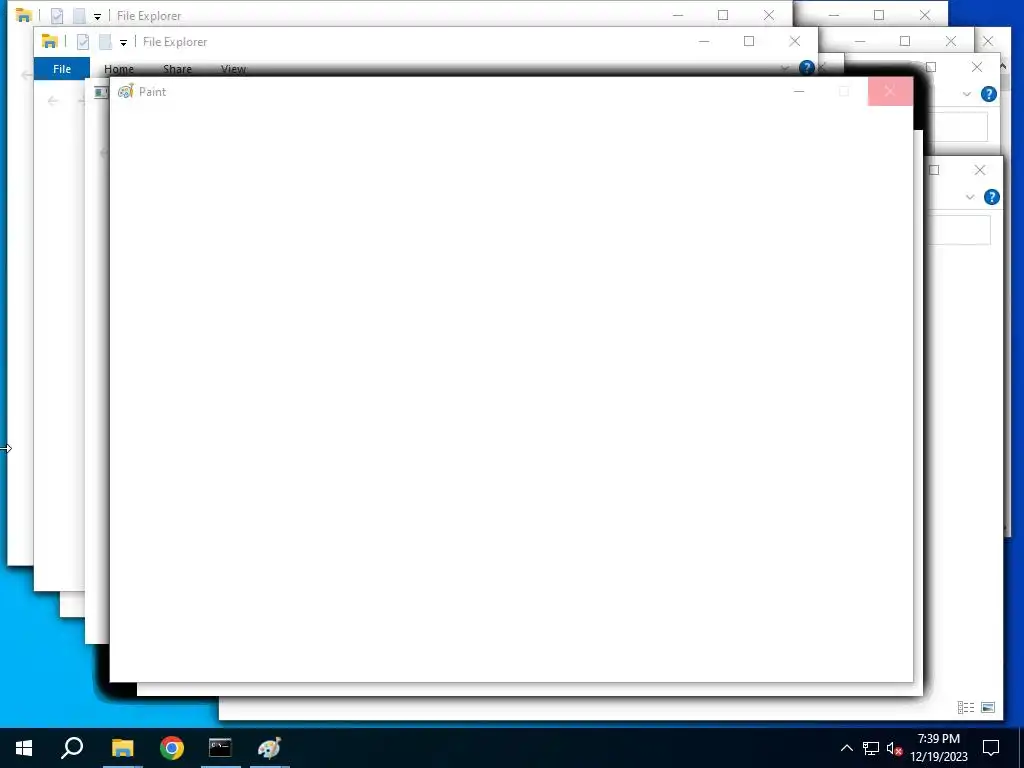Click Properties quick-access icon in rearmost File Explorer
Screen dimensions: 1024x768
pyautogui.click(x=57, y=15)
